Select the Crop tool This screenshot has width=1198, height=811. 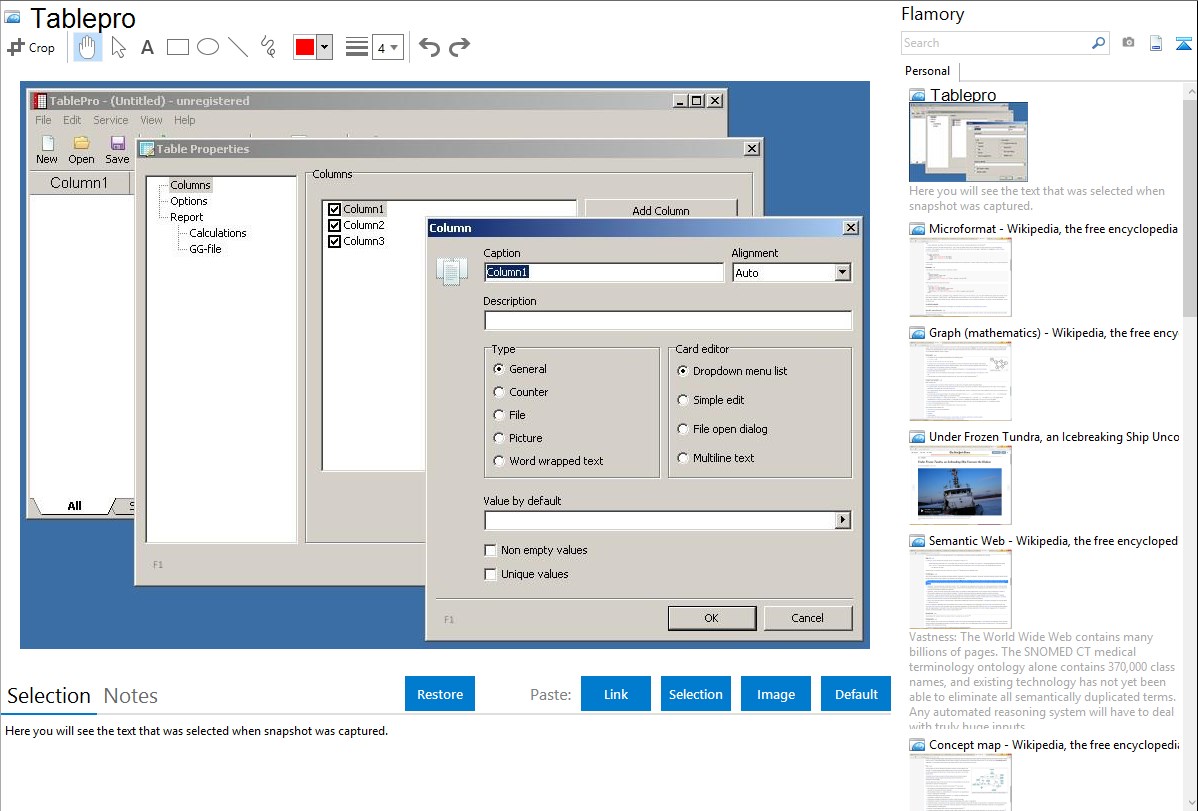(x=31, y=47)
